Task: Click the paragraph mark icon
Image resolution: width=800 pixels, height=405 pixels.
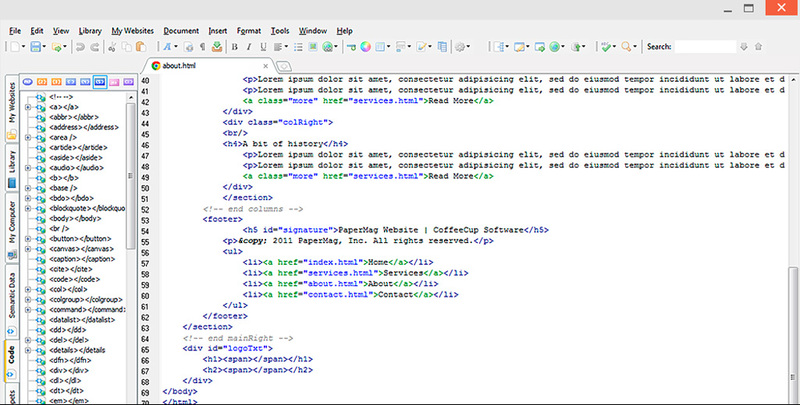Action: (x=203, y=47)
